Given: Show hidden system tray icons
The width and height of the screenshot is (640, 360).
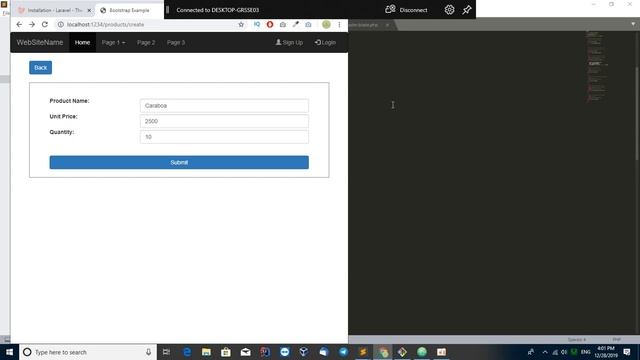Looking at the screenshot, I should click(545, 352).
